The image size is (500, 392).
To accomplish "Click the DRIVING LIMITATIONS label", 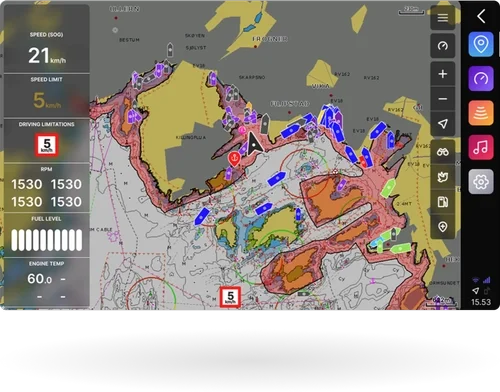I will point(46,124).
